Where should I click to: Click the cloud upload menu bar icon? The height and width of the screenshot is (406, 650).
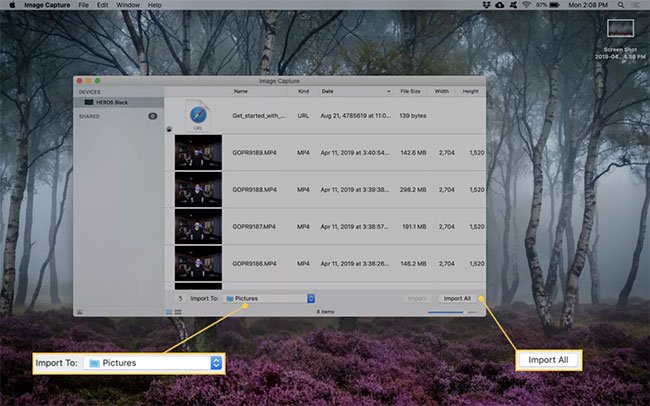pos(500,5)
